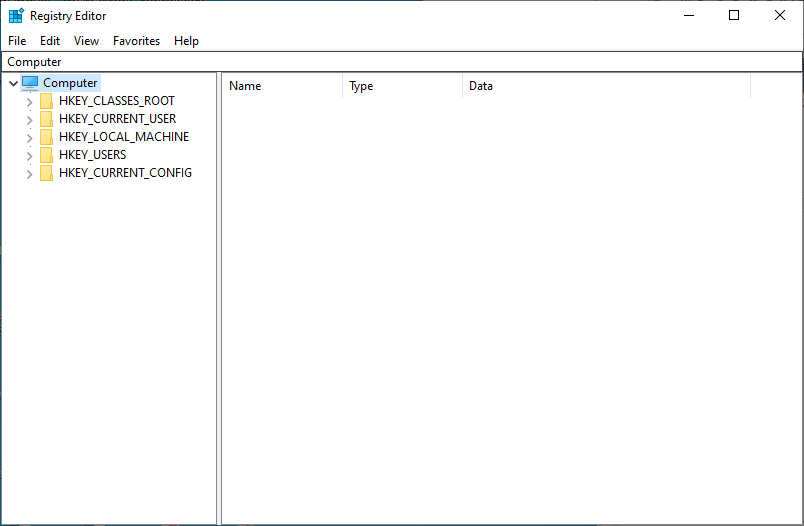Click the Type column header
804x526 pixels.
tap(402, 86)
